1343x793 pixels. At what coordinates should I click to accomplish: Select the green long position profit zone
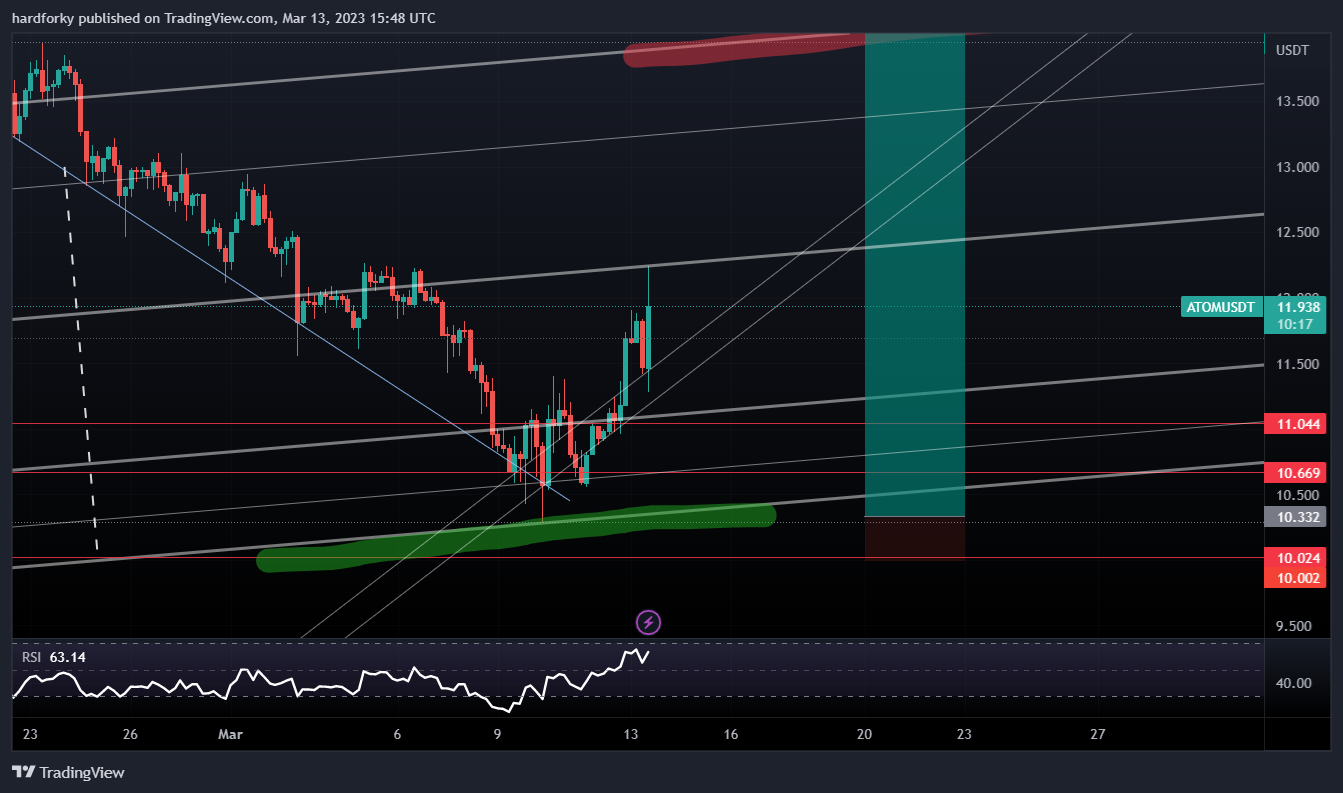tap(914, 275)
